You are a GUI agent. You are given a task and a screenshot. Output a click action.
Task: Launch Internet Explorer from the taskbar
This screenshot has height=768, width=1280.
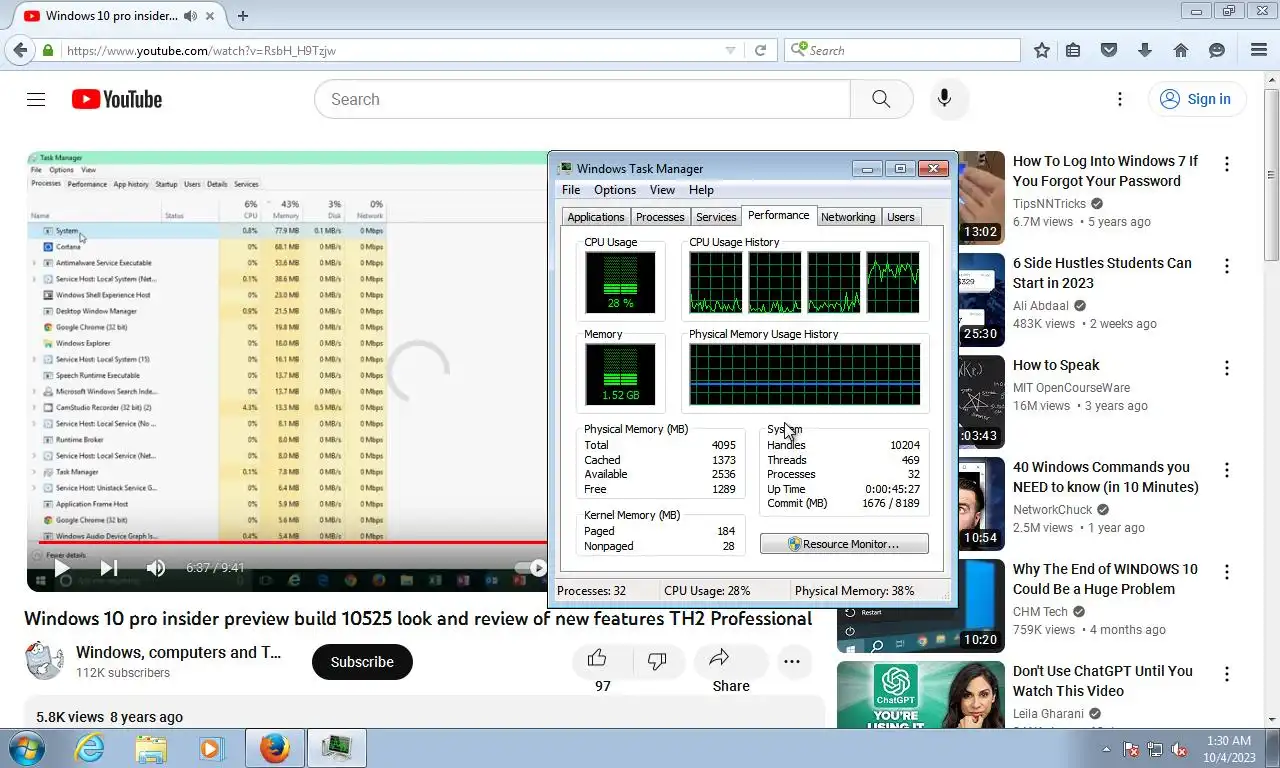(90, 748)
